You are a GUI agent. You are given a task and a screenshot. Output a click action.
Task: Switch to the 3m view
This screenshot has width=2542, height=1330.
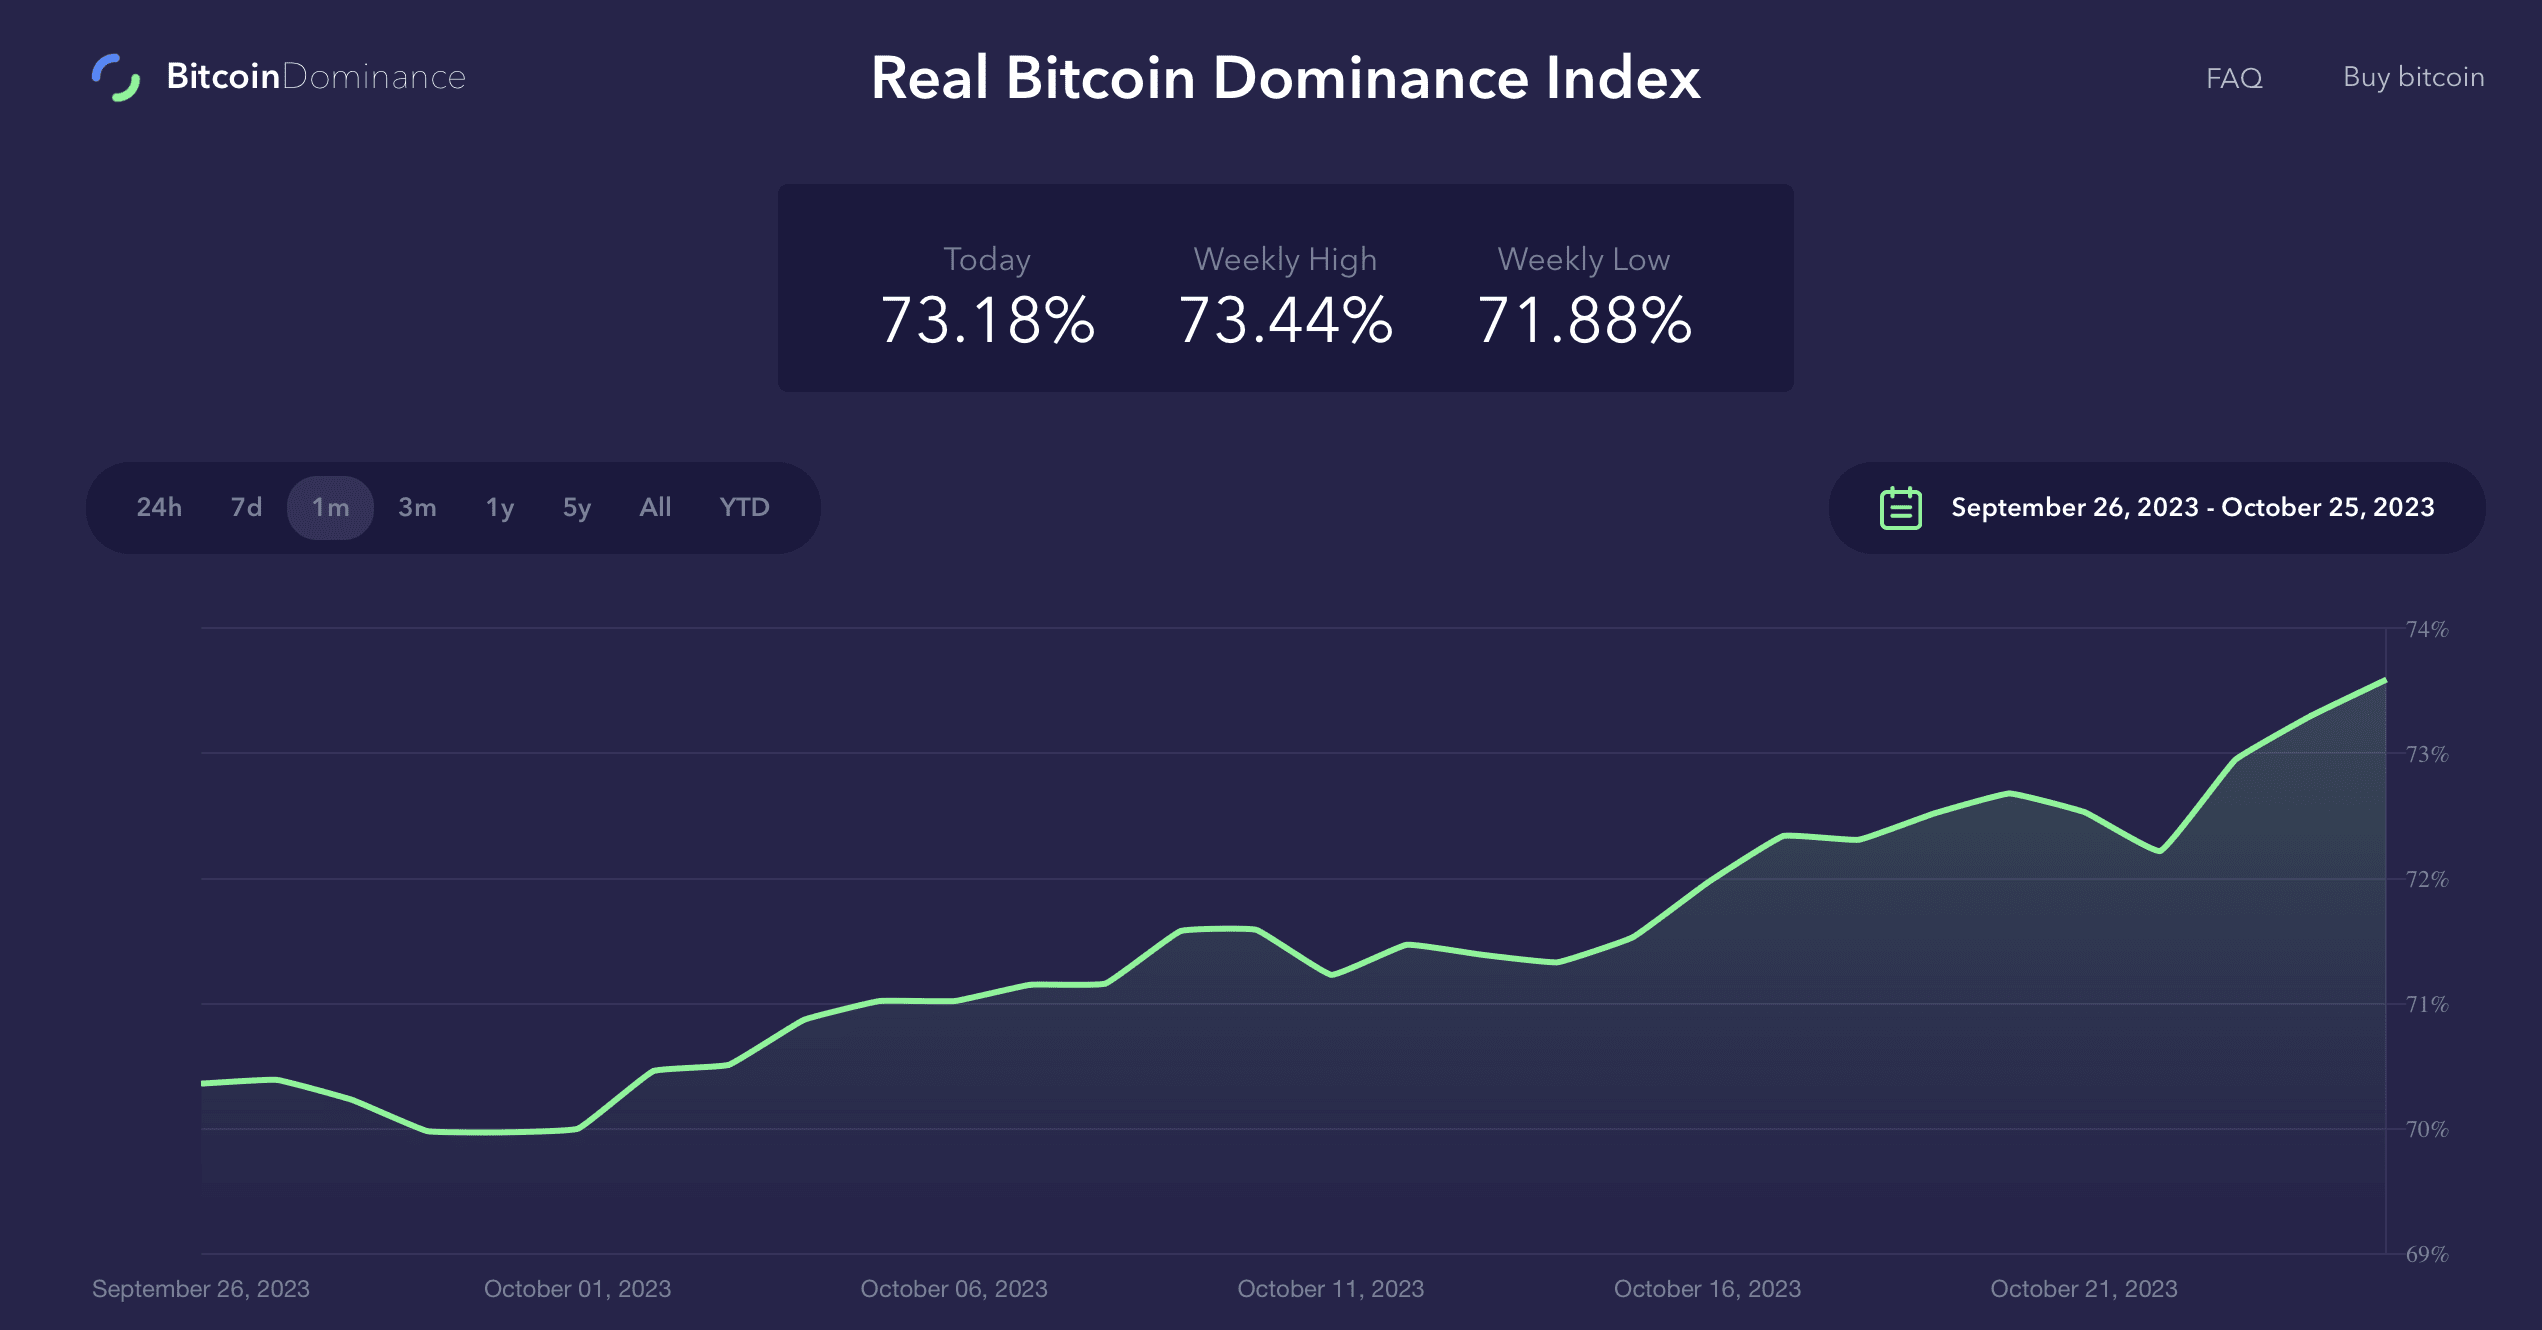click(x=415, y=507)
